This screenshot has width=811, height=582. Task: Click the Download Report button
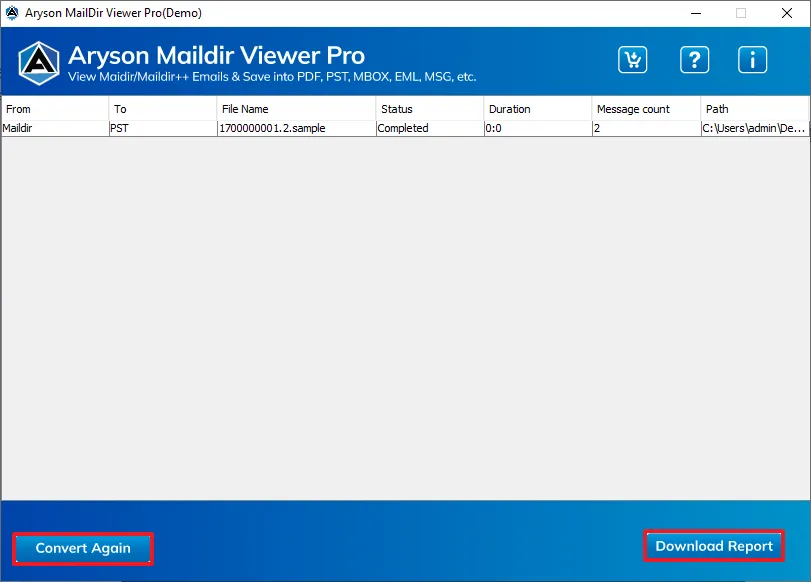click(x=714, y=546)
